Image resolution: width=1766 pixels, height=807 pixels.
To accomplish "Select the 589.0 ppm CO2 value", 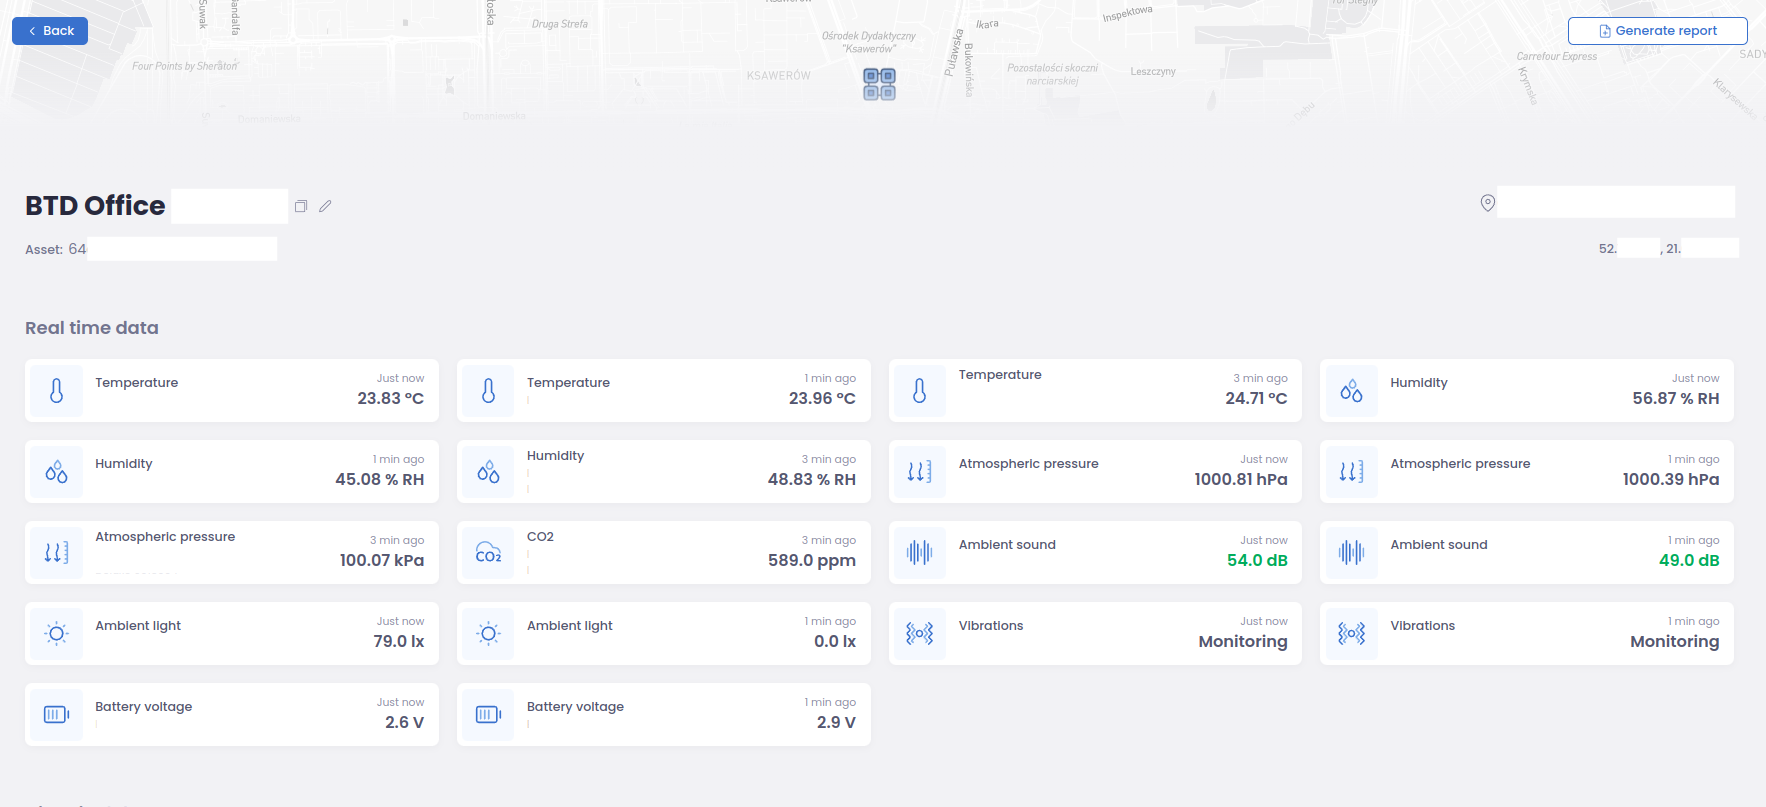I will (812, 560).
